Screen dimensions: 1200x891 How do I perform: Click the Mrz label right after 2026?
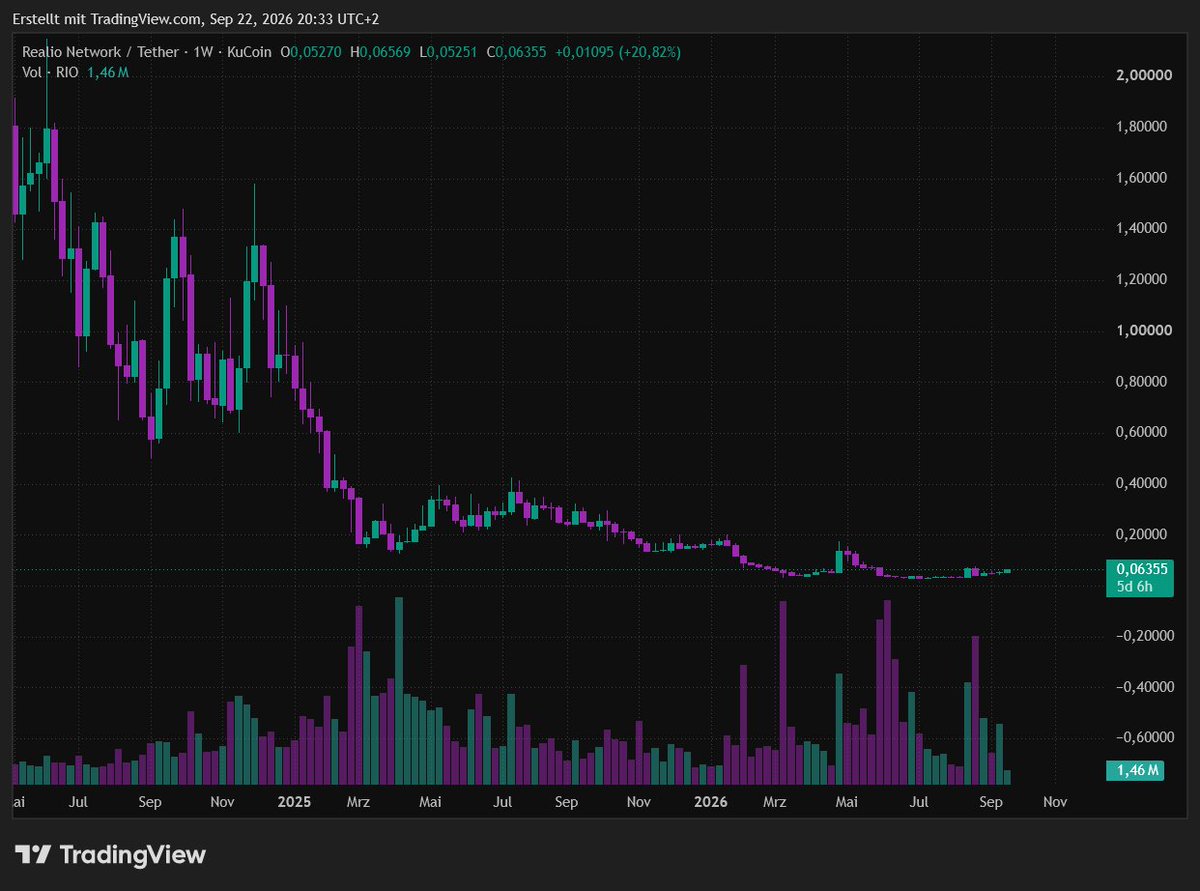[x=774, y=802]
